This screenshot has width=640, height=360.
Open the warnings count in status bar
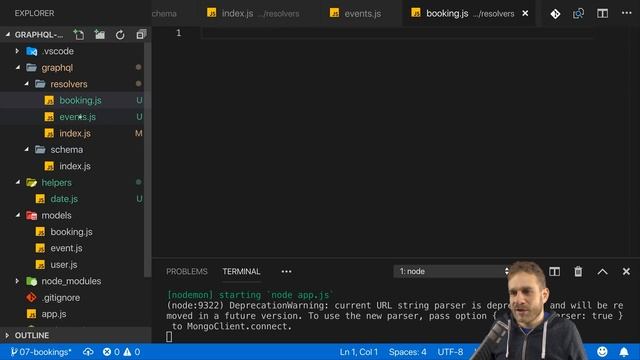click(x=131, y=352)
